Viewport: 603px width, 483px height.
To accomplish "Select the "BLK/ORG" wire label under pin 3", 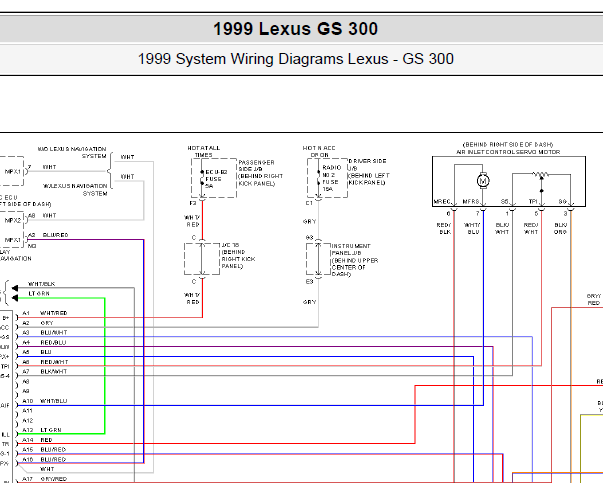I will [560, 228].
